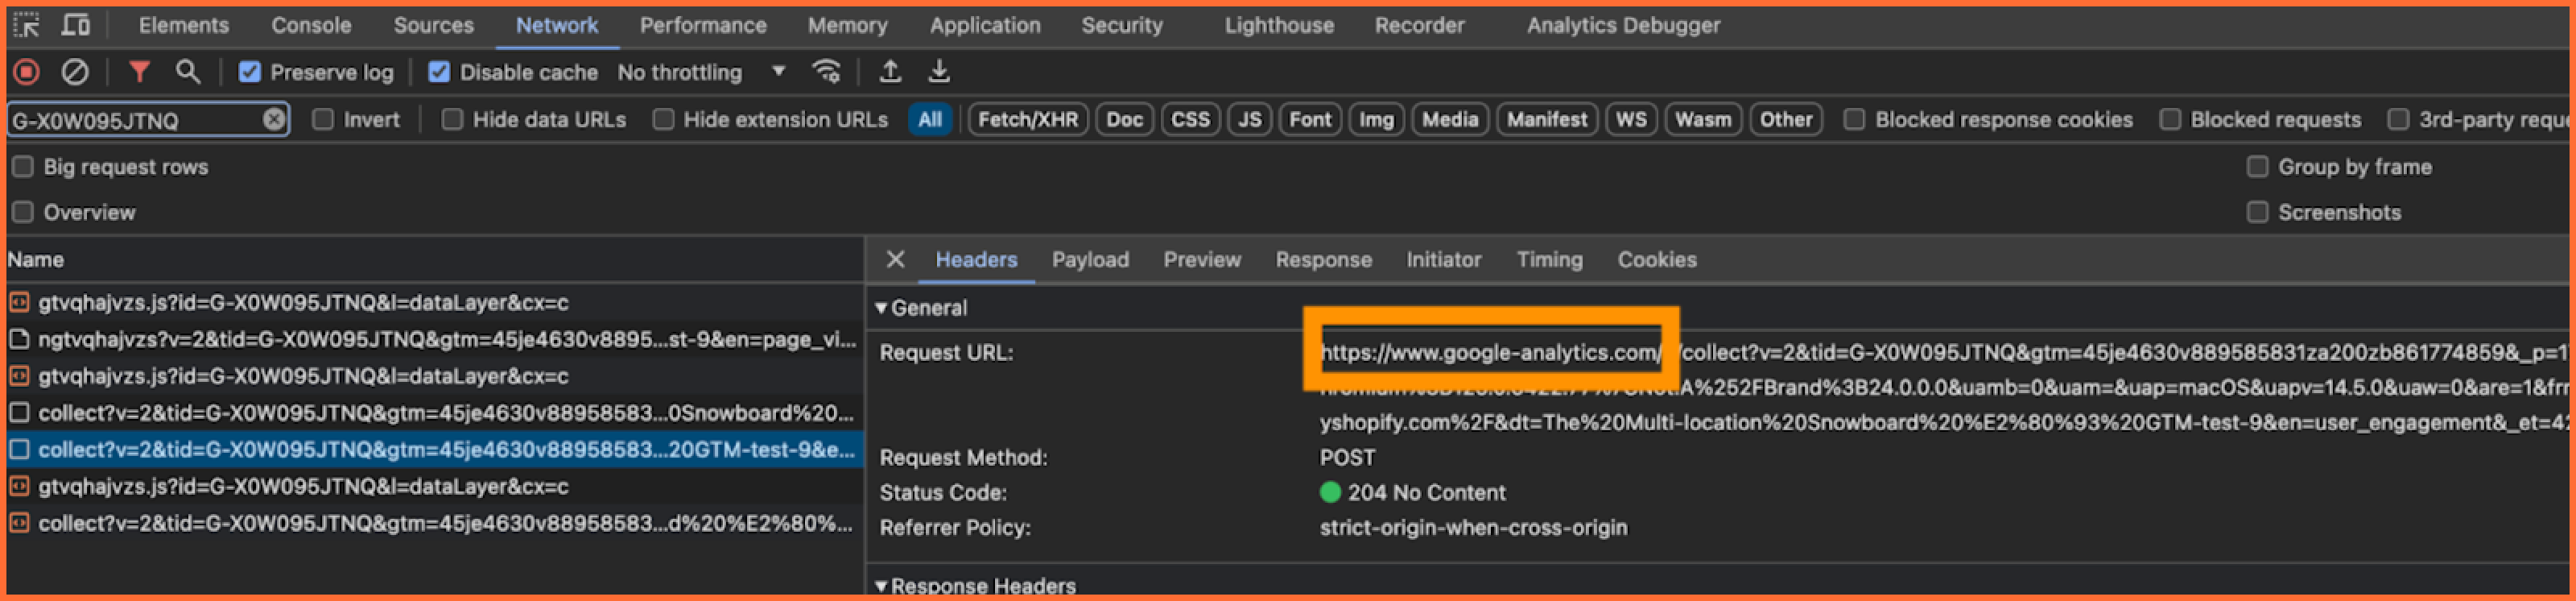Clear the network log
2576x601 pixels.
(x=75, y=72)
